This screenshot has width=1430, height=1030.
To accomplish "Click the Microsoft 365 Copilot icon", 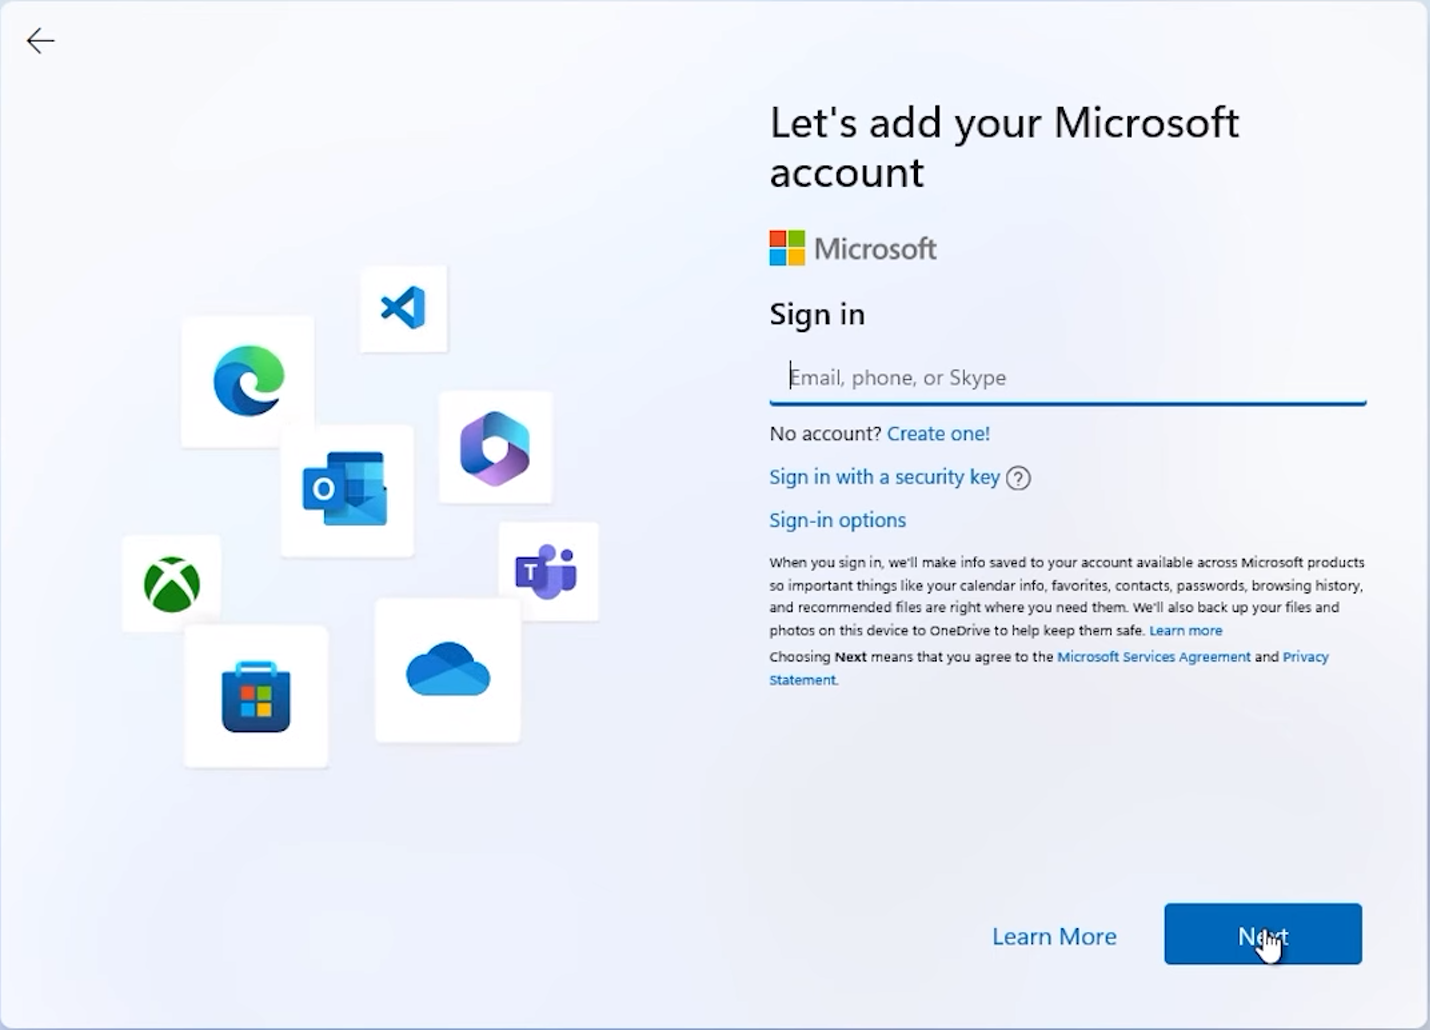I will point(495,448).
